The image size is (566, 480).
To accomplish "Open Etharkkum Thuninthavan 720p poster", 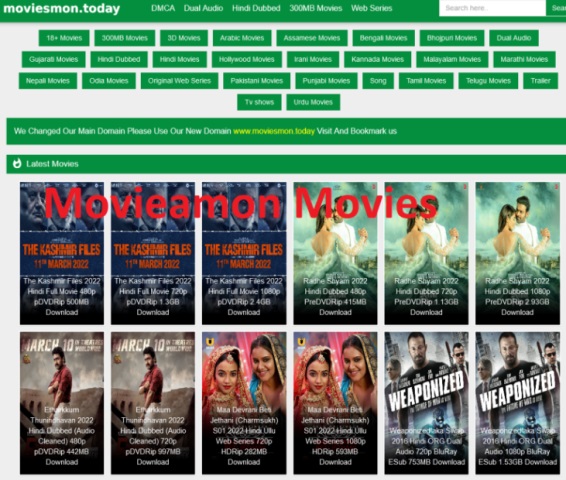I will point(153,403).
